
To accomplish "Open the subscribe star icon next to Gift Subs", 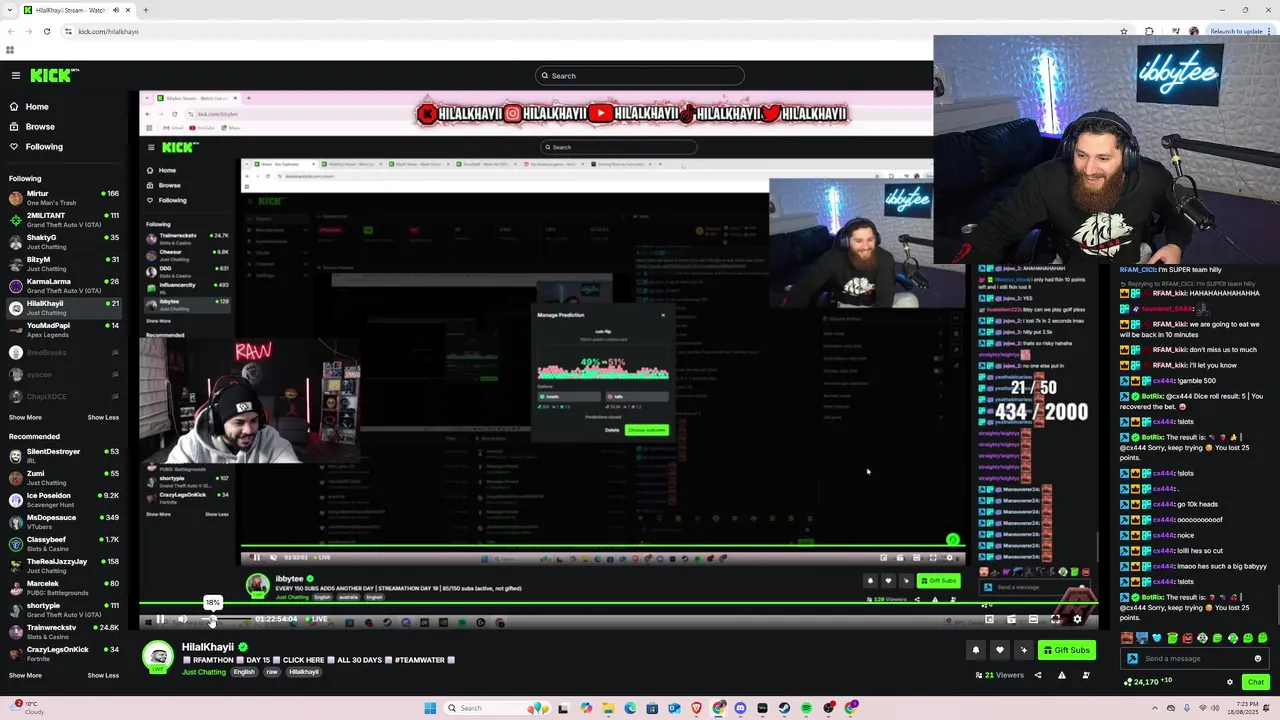I will pyautogui.click(x=1023, y=650).
